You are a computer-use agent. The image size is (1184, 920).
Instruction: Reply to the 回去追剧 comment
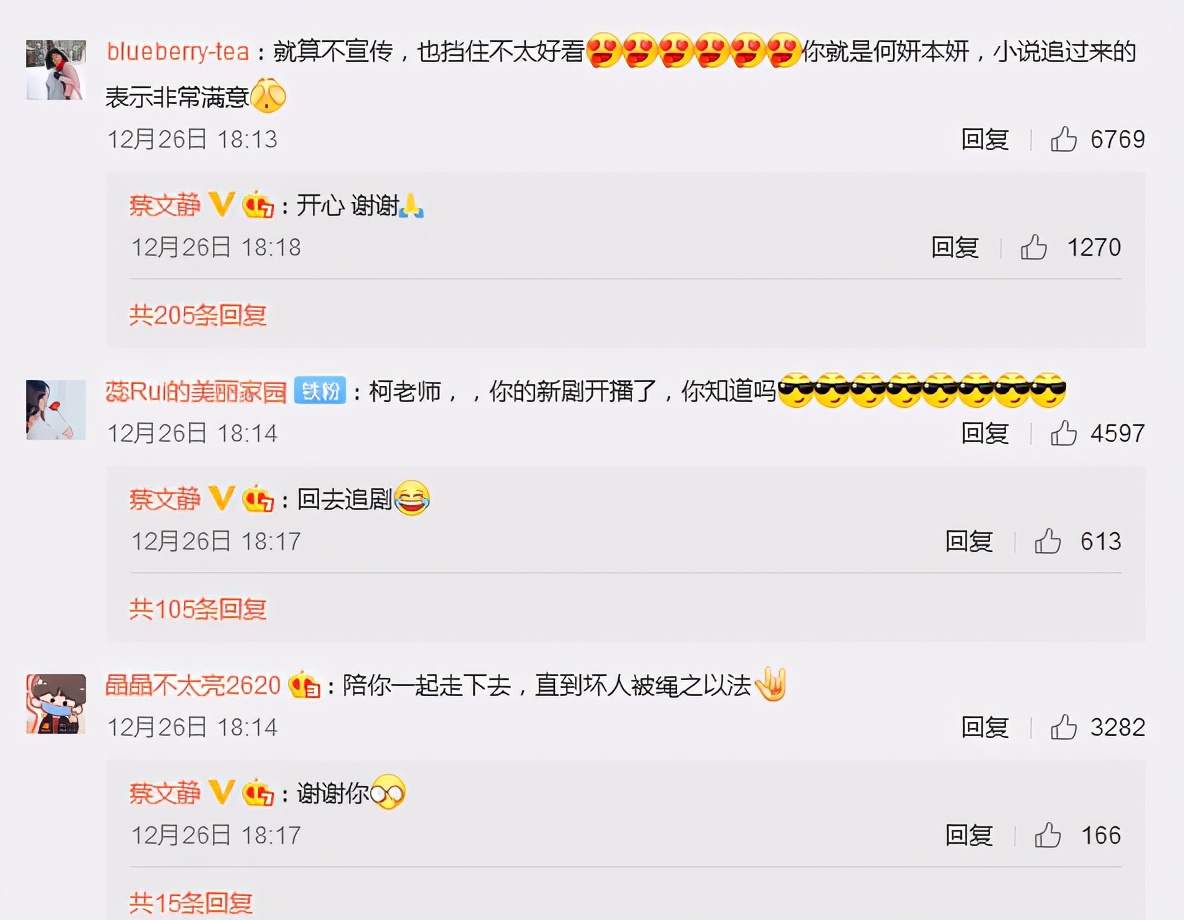(x=969, y=541)
